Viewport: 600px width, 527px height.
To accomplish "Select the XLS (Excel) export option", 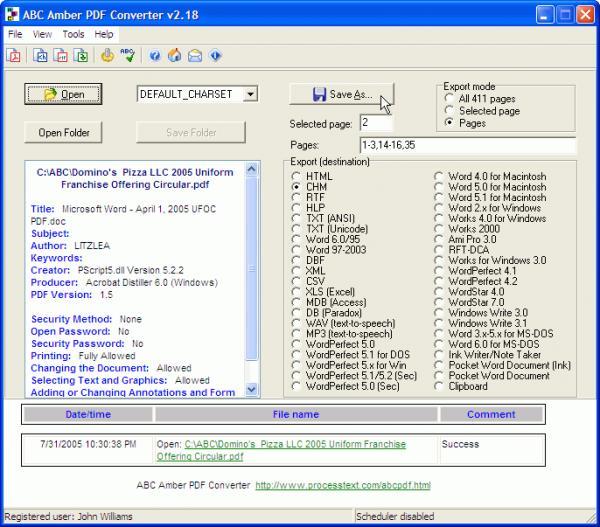I will pyautogui.click(x=323, y=292).
